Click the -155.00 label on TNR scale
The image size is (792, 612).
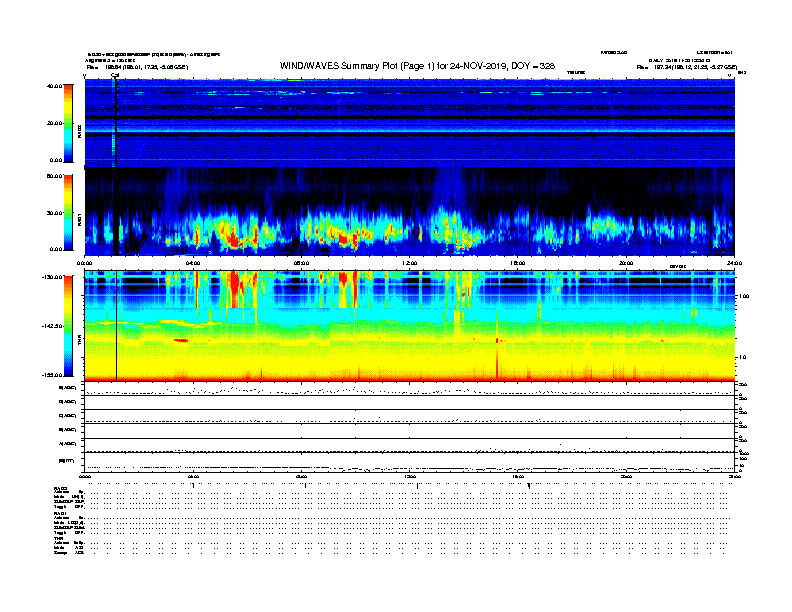coord(53,375)
